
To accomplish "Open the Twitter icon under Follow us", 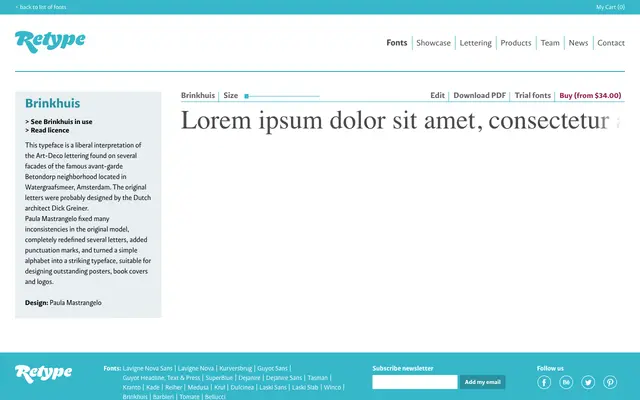I will (588, 382).
